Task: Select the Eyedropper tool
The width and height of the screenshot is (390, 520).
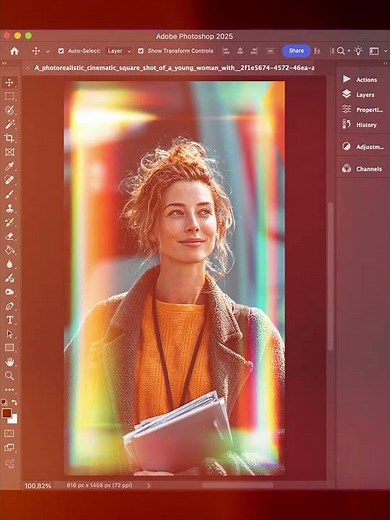Action: tap(9, 166)
